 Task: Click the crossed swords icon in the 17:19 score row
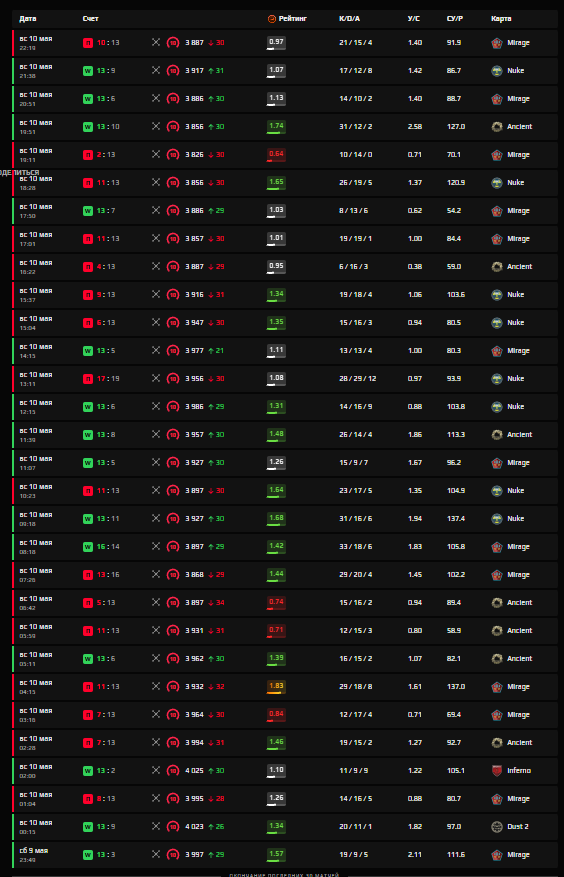pyautogui.click(x=156, y=379)
